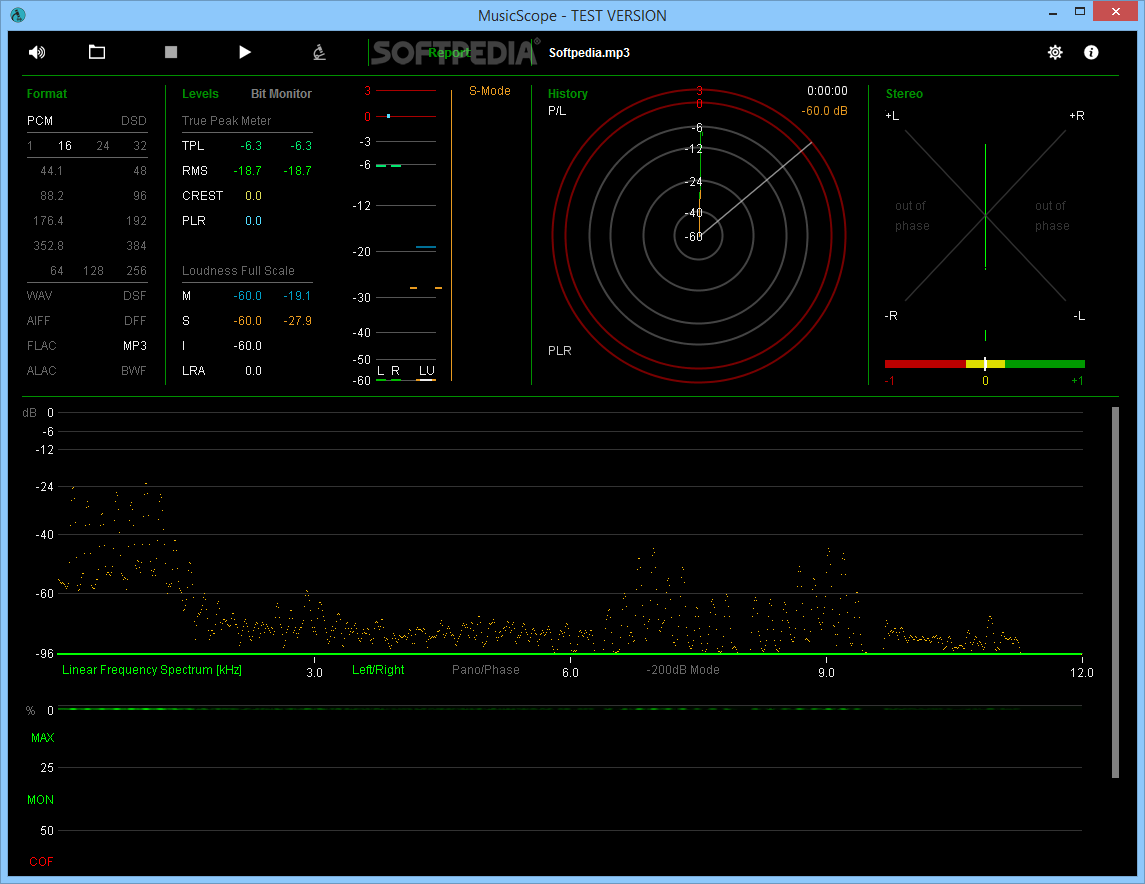Click the MusicScope app icon in title bar

(x=18, y=15)
